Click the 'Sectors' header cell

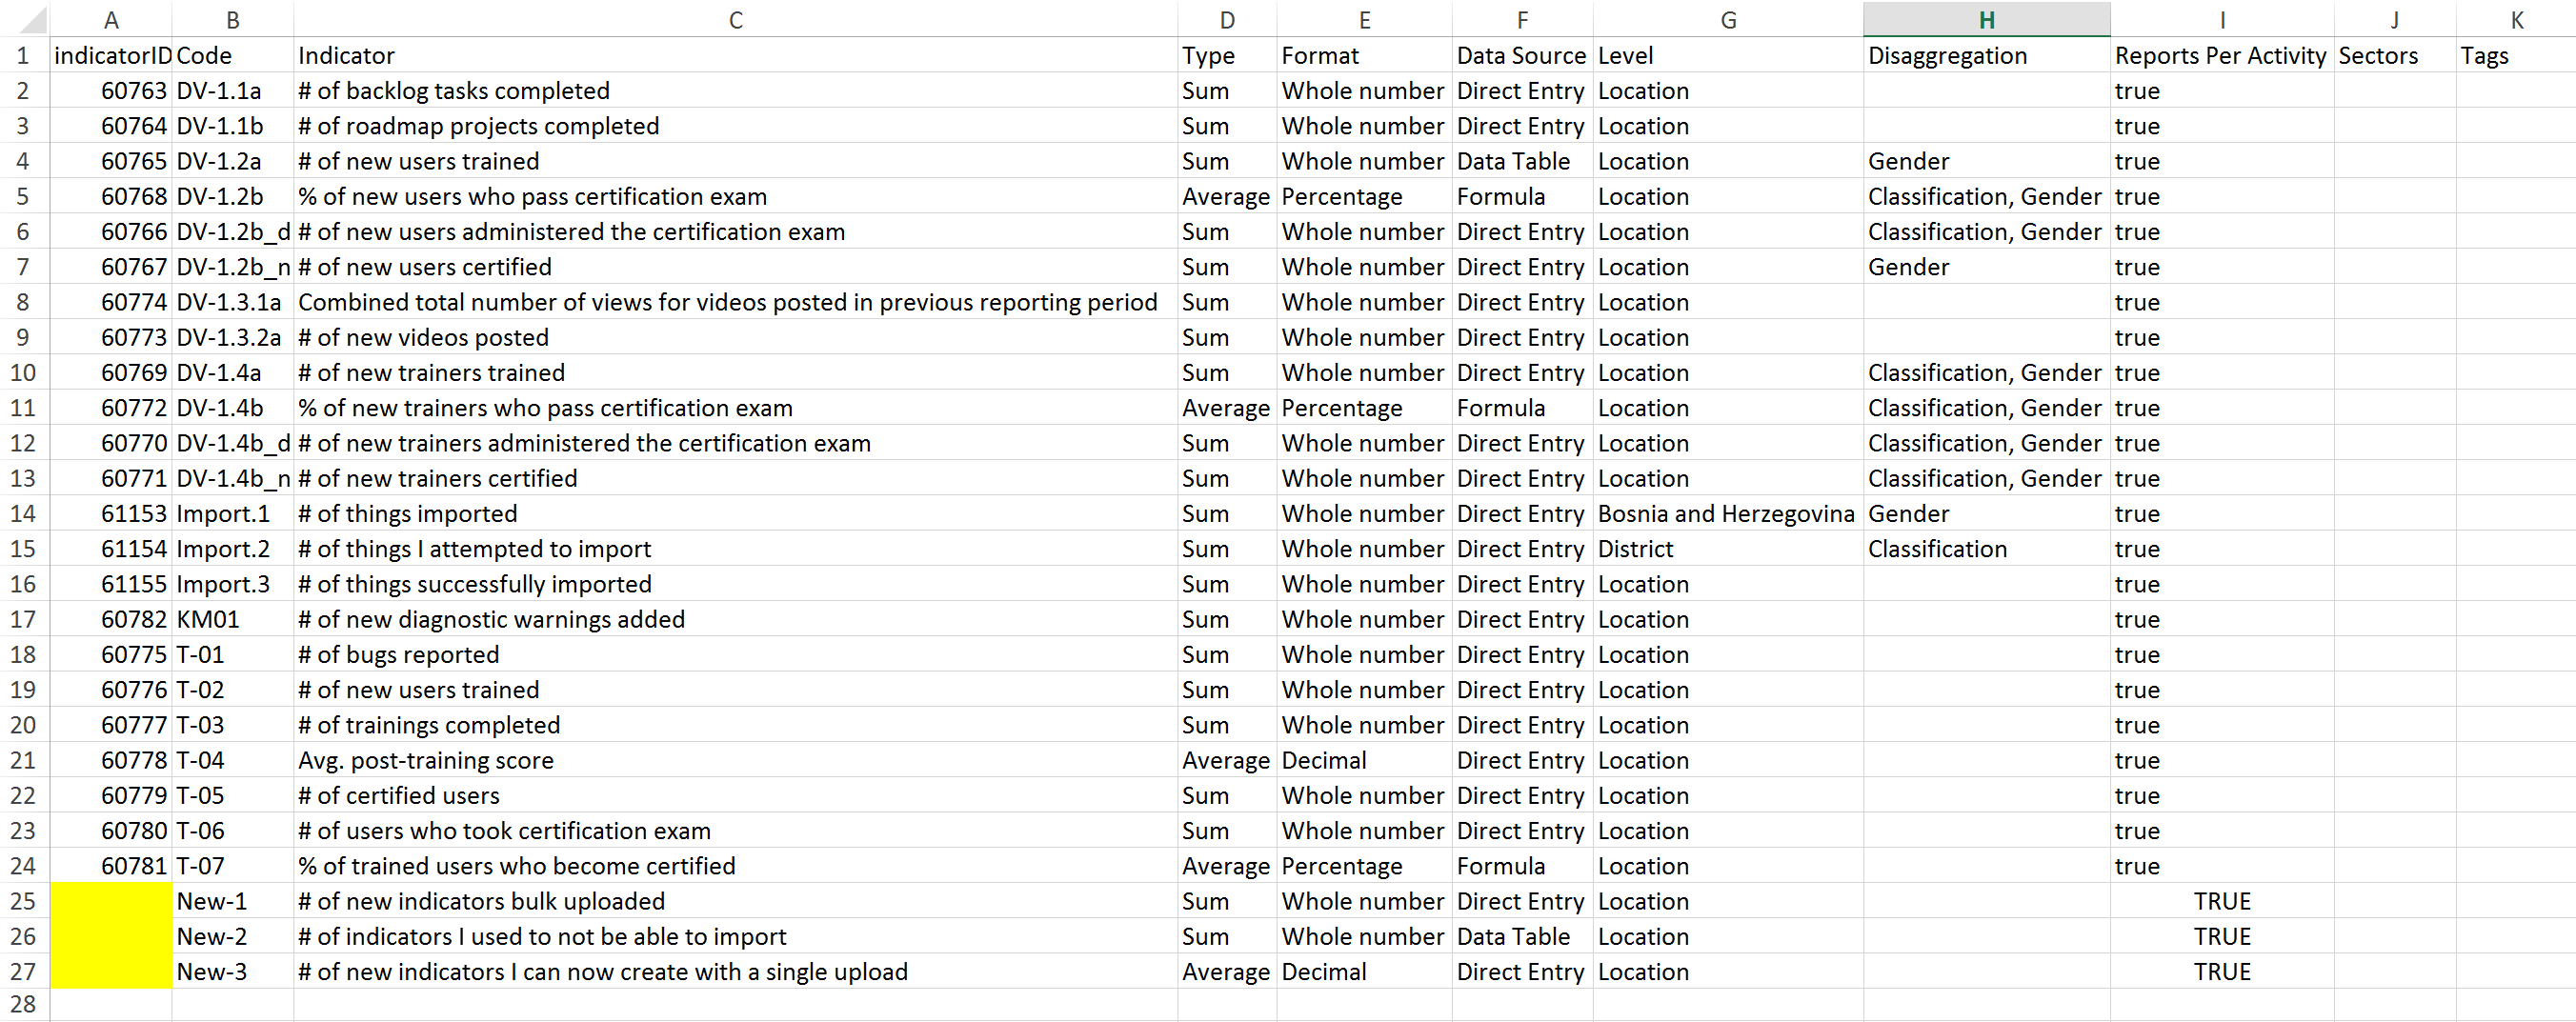coord(2378,56)
